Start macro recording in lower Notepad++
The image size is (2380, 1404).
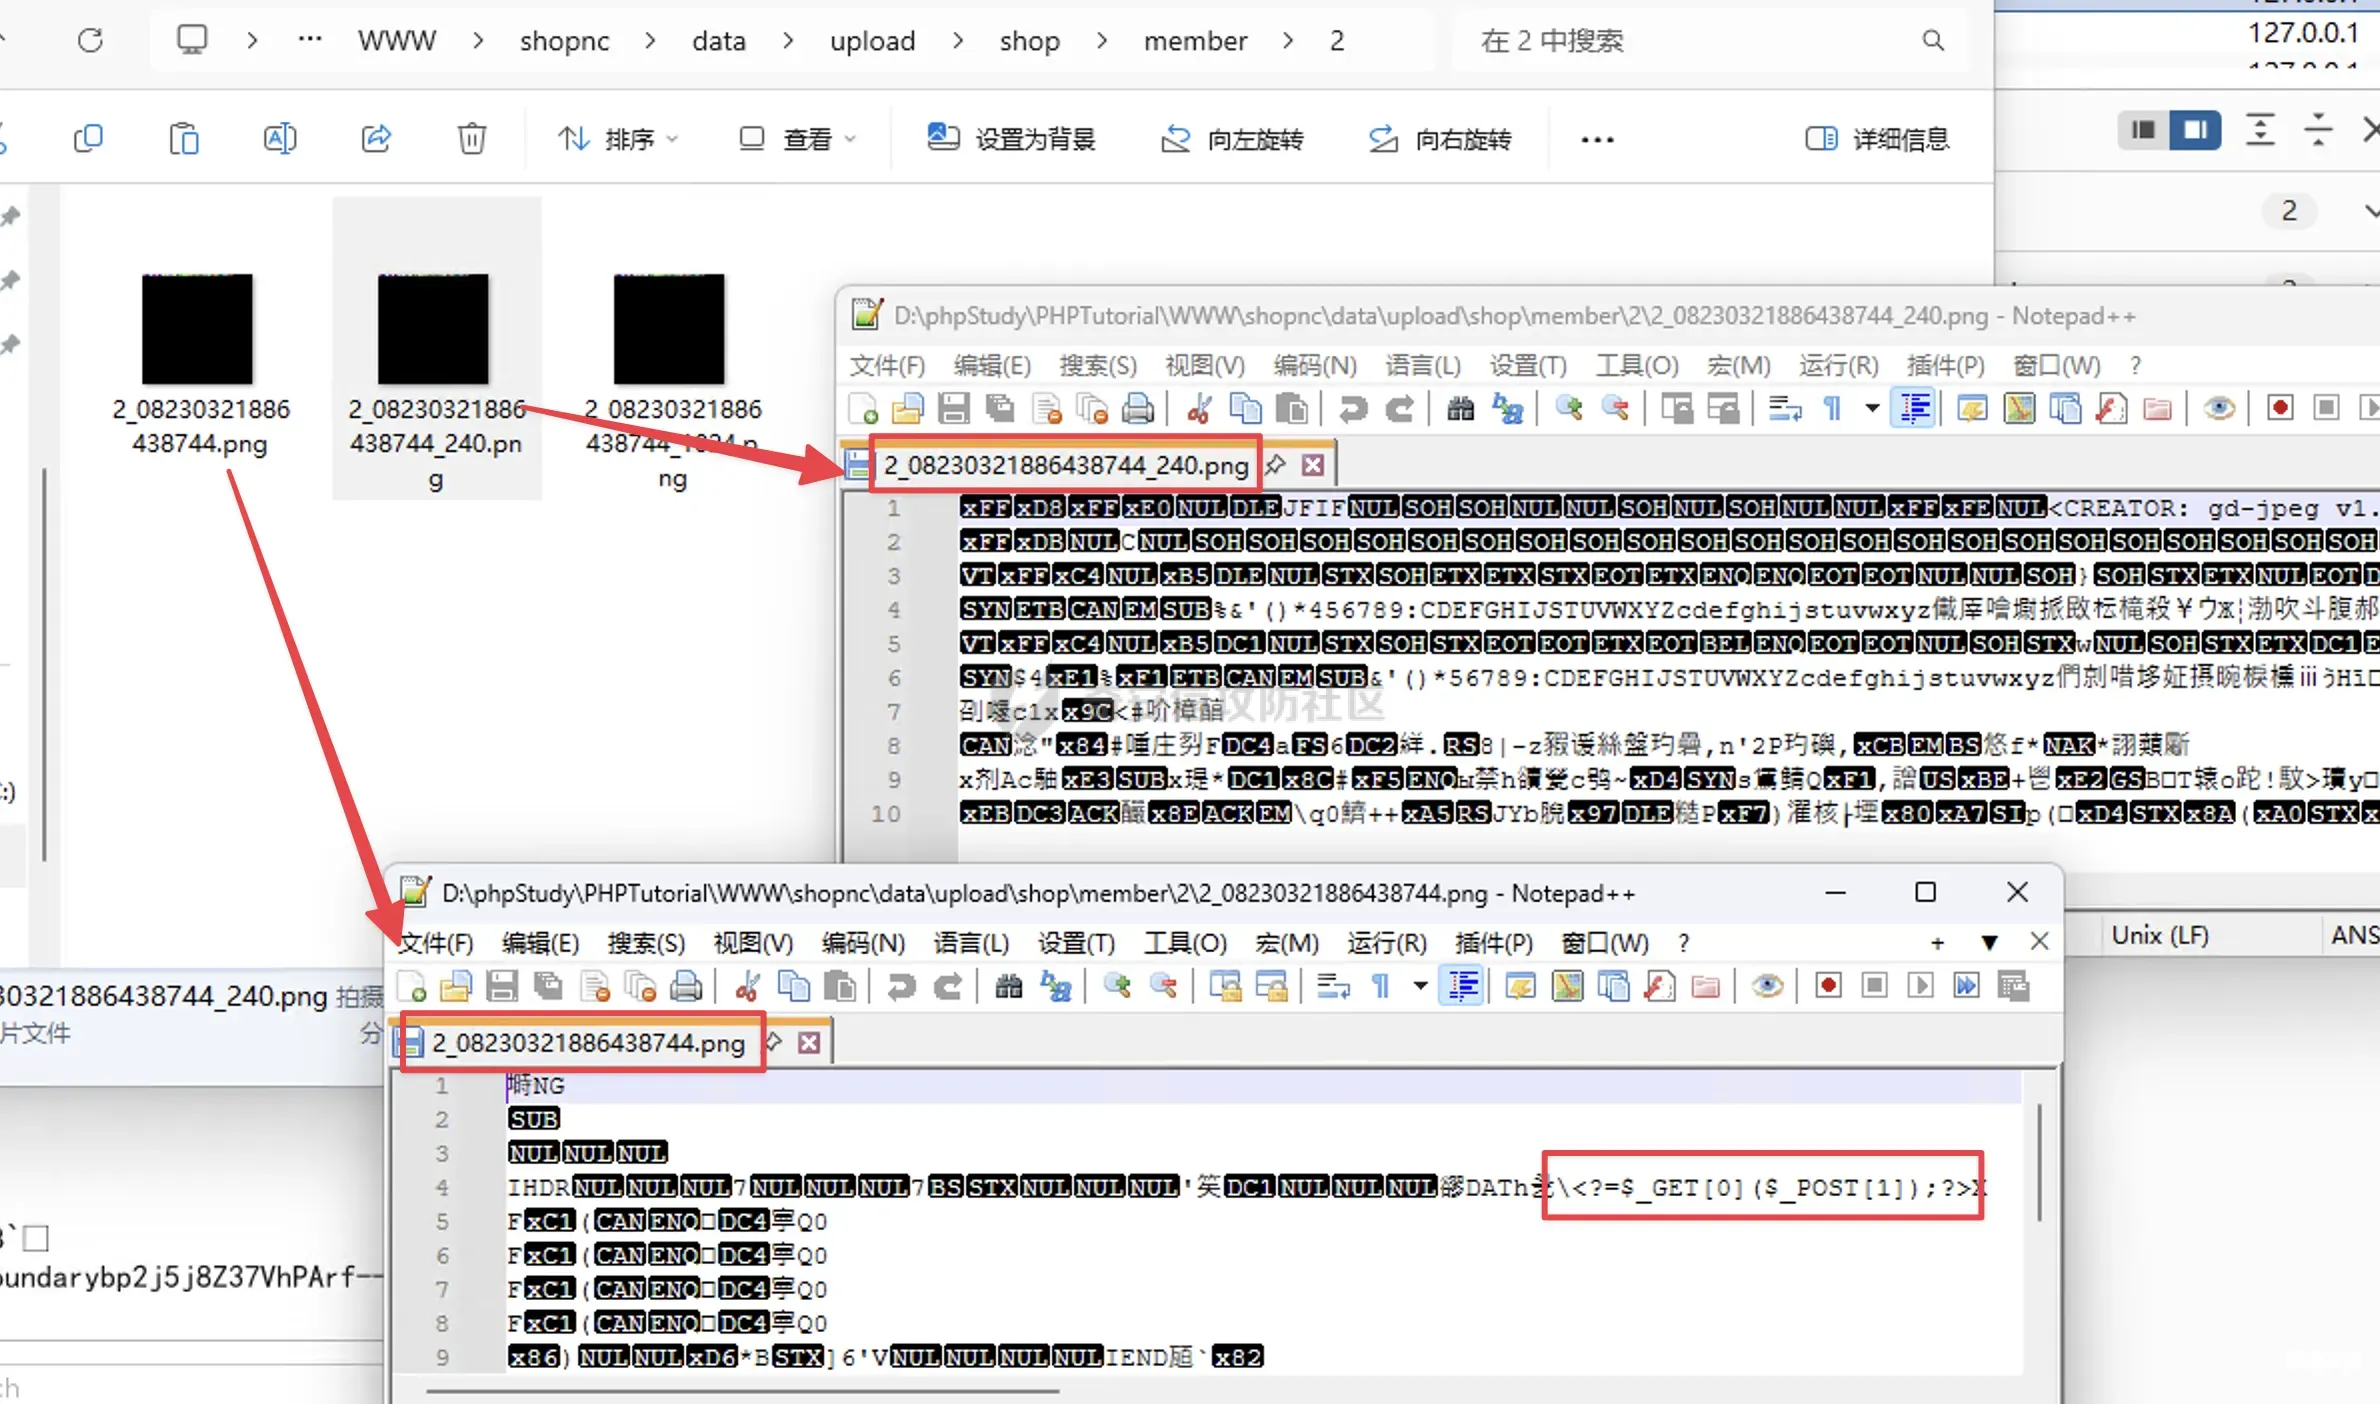click(x=1828, y=987)
